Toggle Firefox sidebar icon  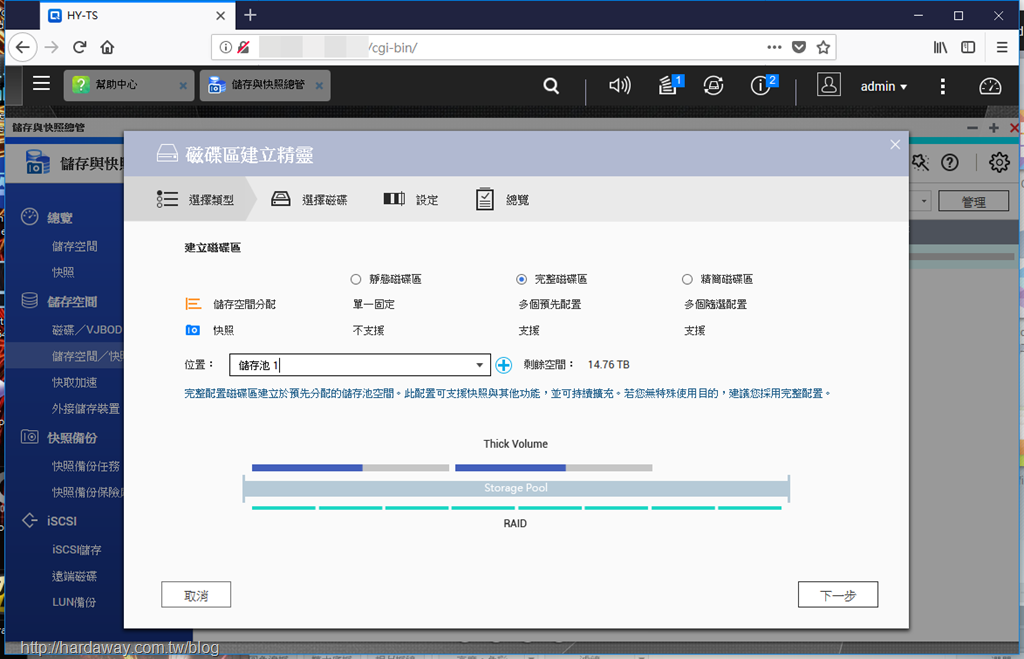click(968, 47)
